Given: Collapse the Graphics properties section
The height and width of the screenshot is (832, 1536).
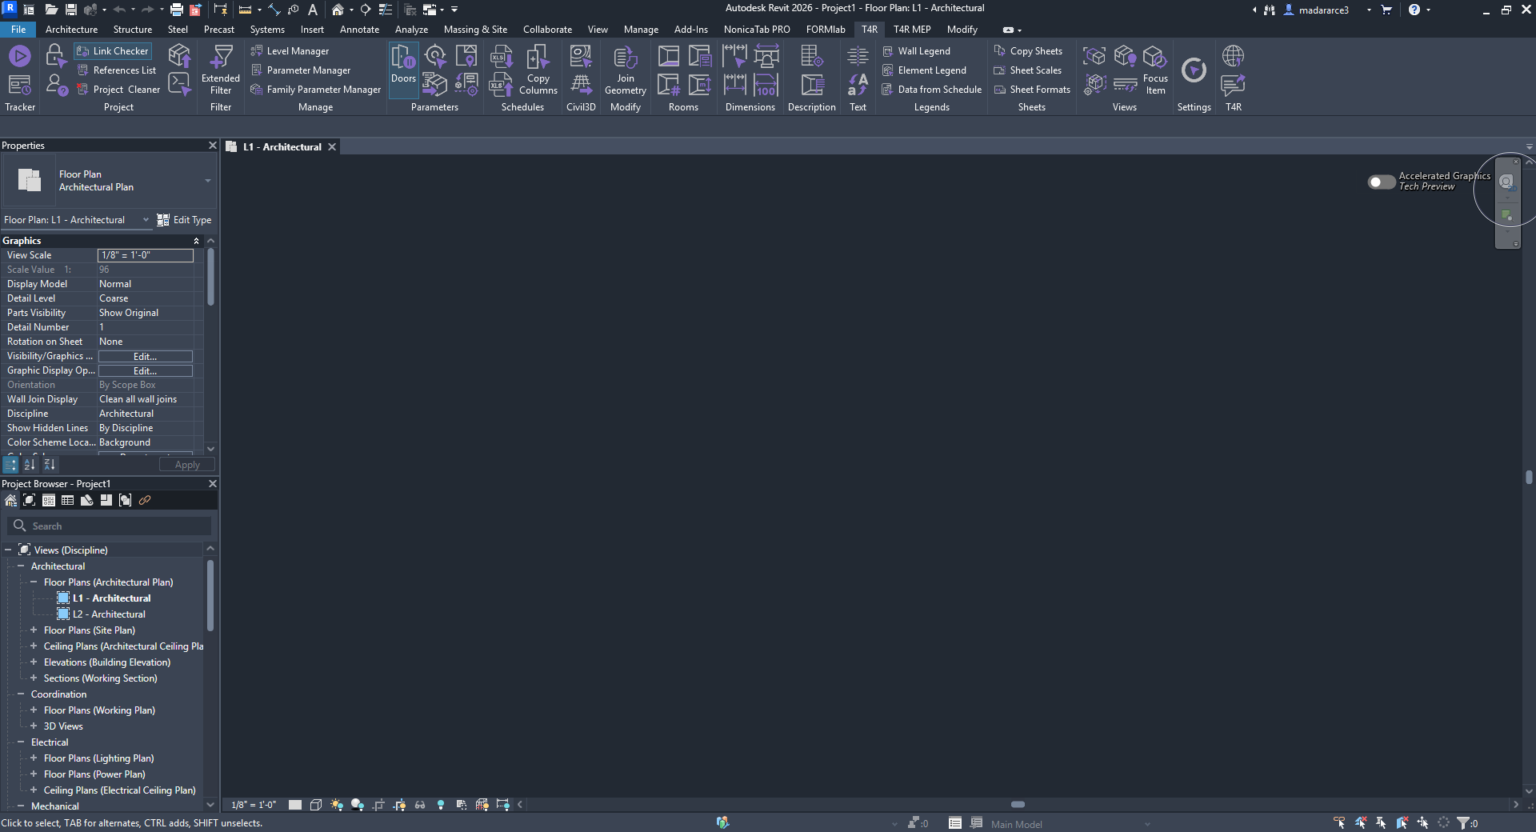Looking at the screenshot, I should click(x=196, y=241).
